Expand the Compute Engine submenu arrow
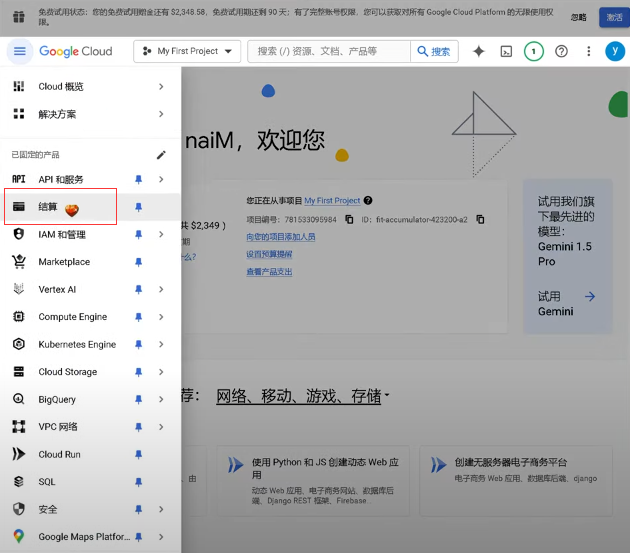The width and height of the screenshot is (630, 553). [161, 317]
